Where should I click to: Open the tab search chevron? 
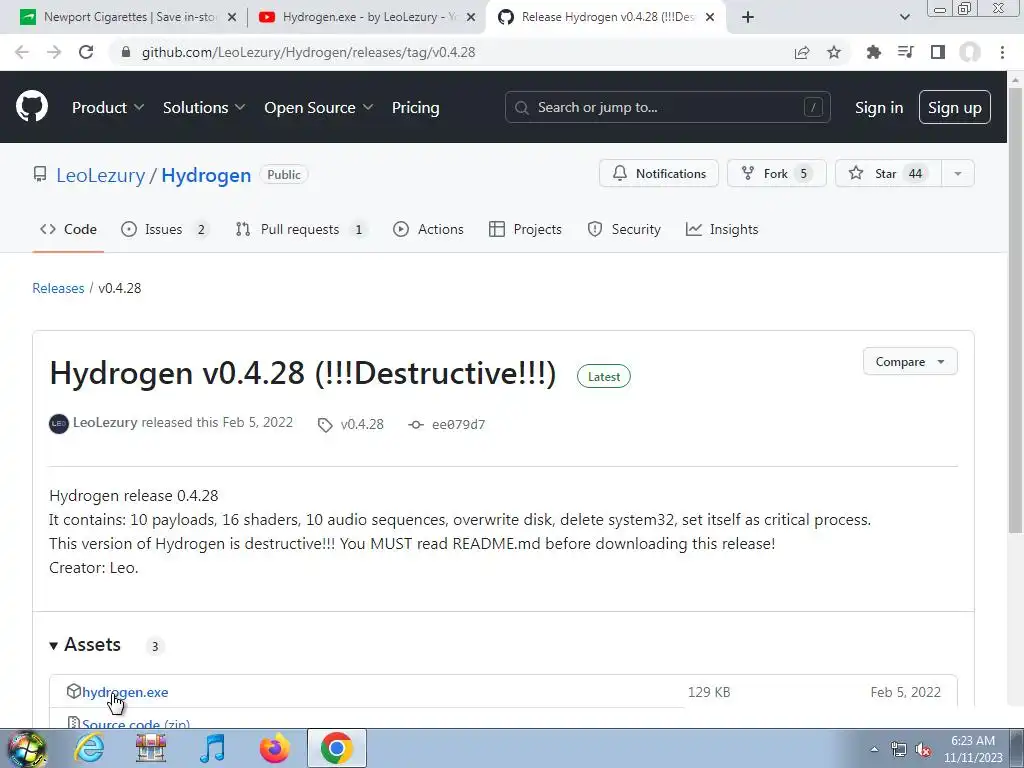click(904, 17)
